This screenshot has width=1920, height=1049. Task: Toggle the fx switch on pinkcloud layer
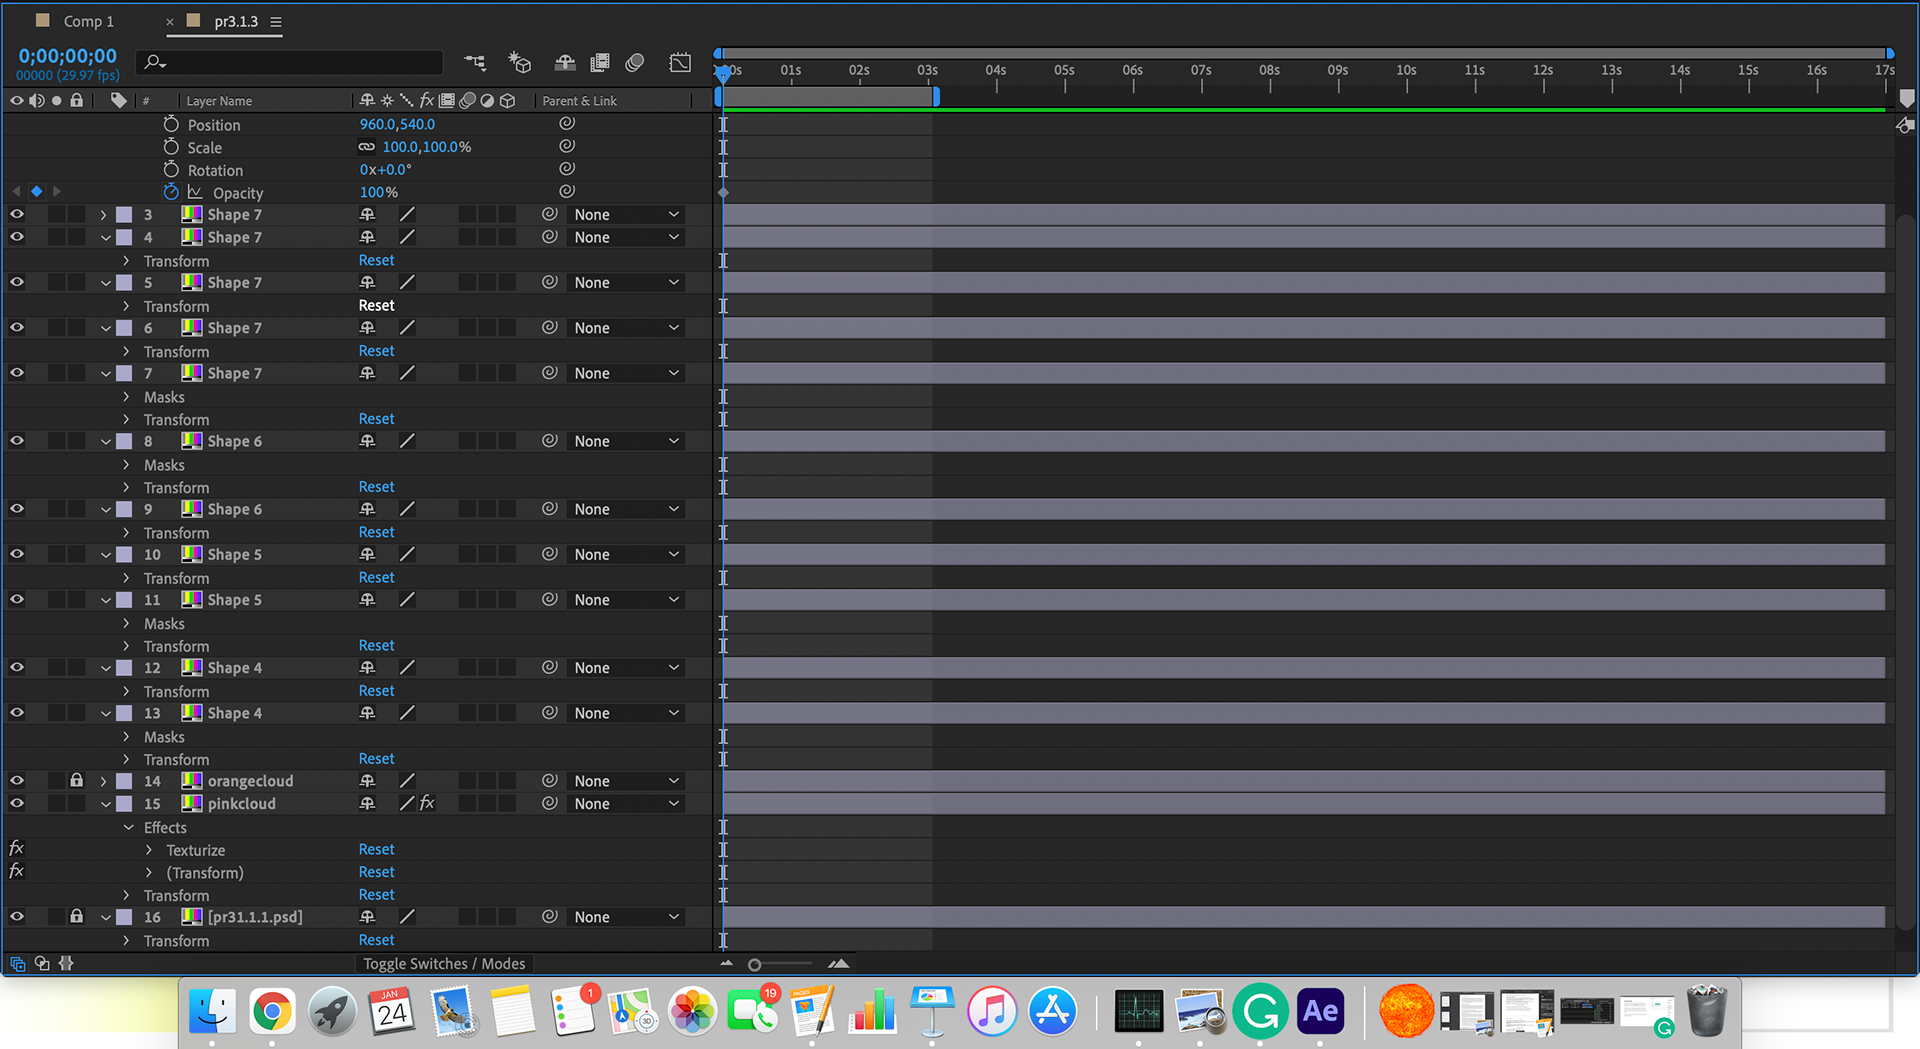tap(427, 803)
